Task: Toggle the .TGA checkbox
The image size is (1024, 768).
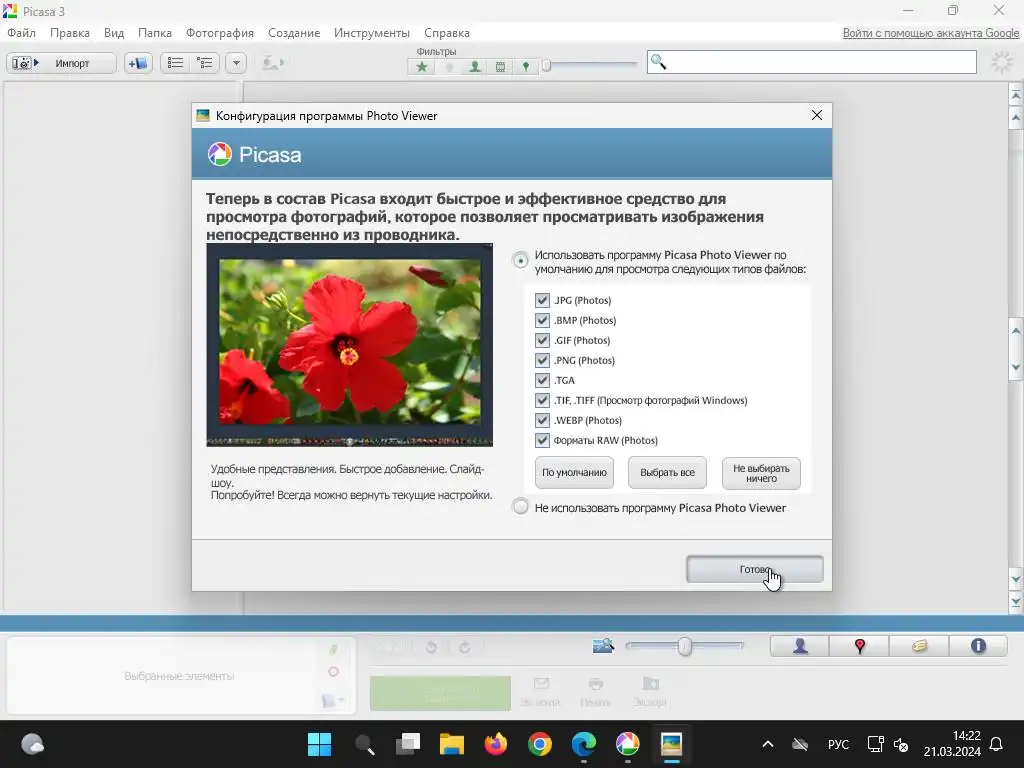Action: [x=542, y=380]
